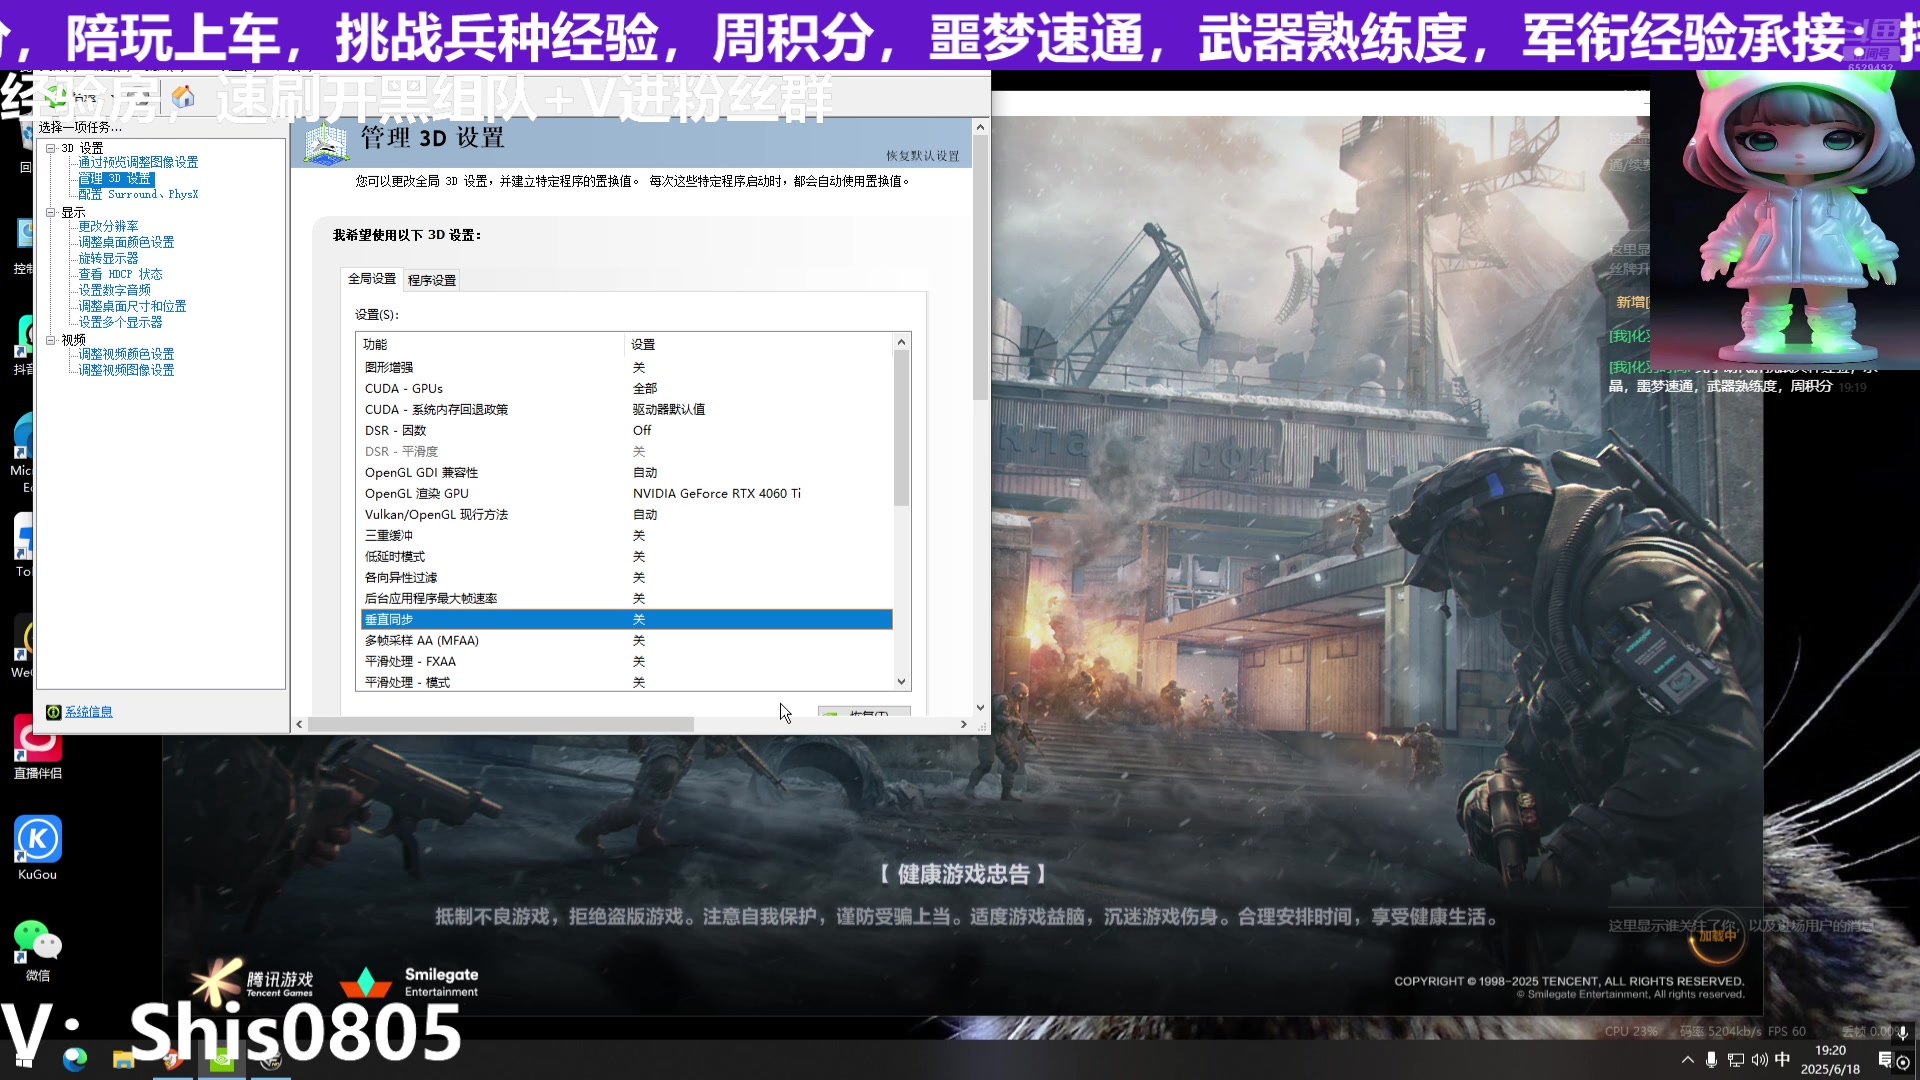Click settings list scroll-up arrow

pyautogui.click(x=902, y=343)
